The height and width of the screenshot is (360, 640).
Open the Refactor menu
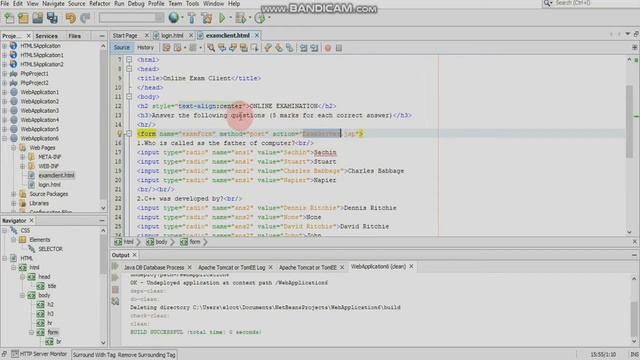coord(100,3)
